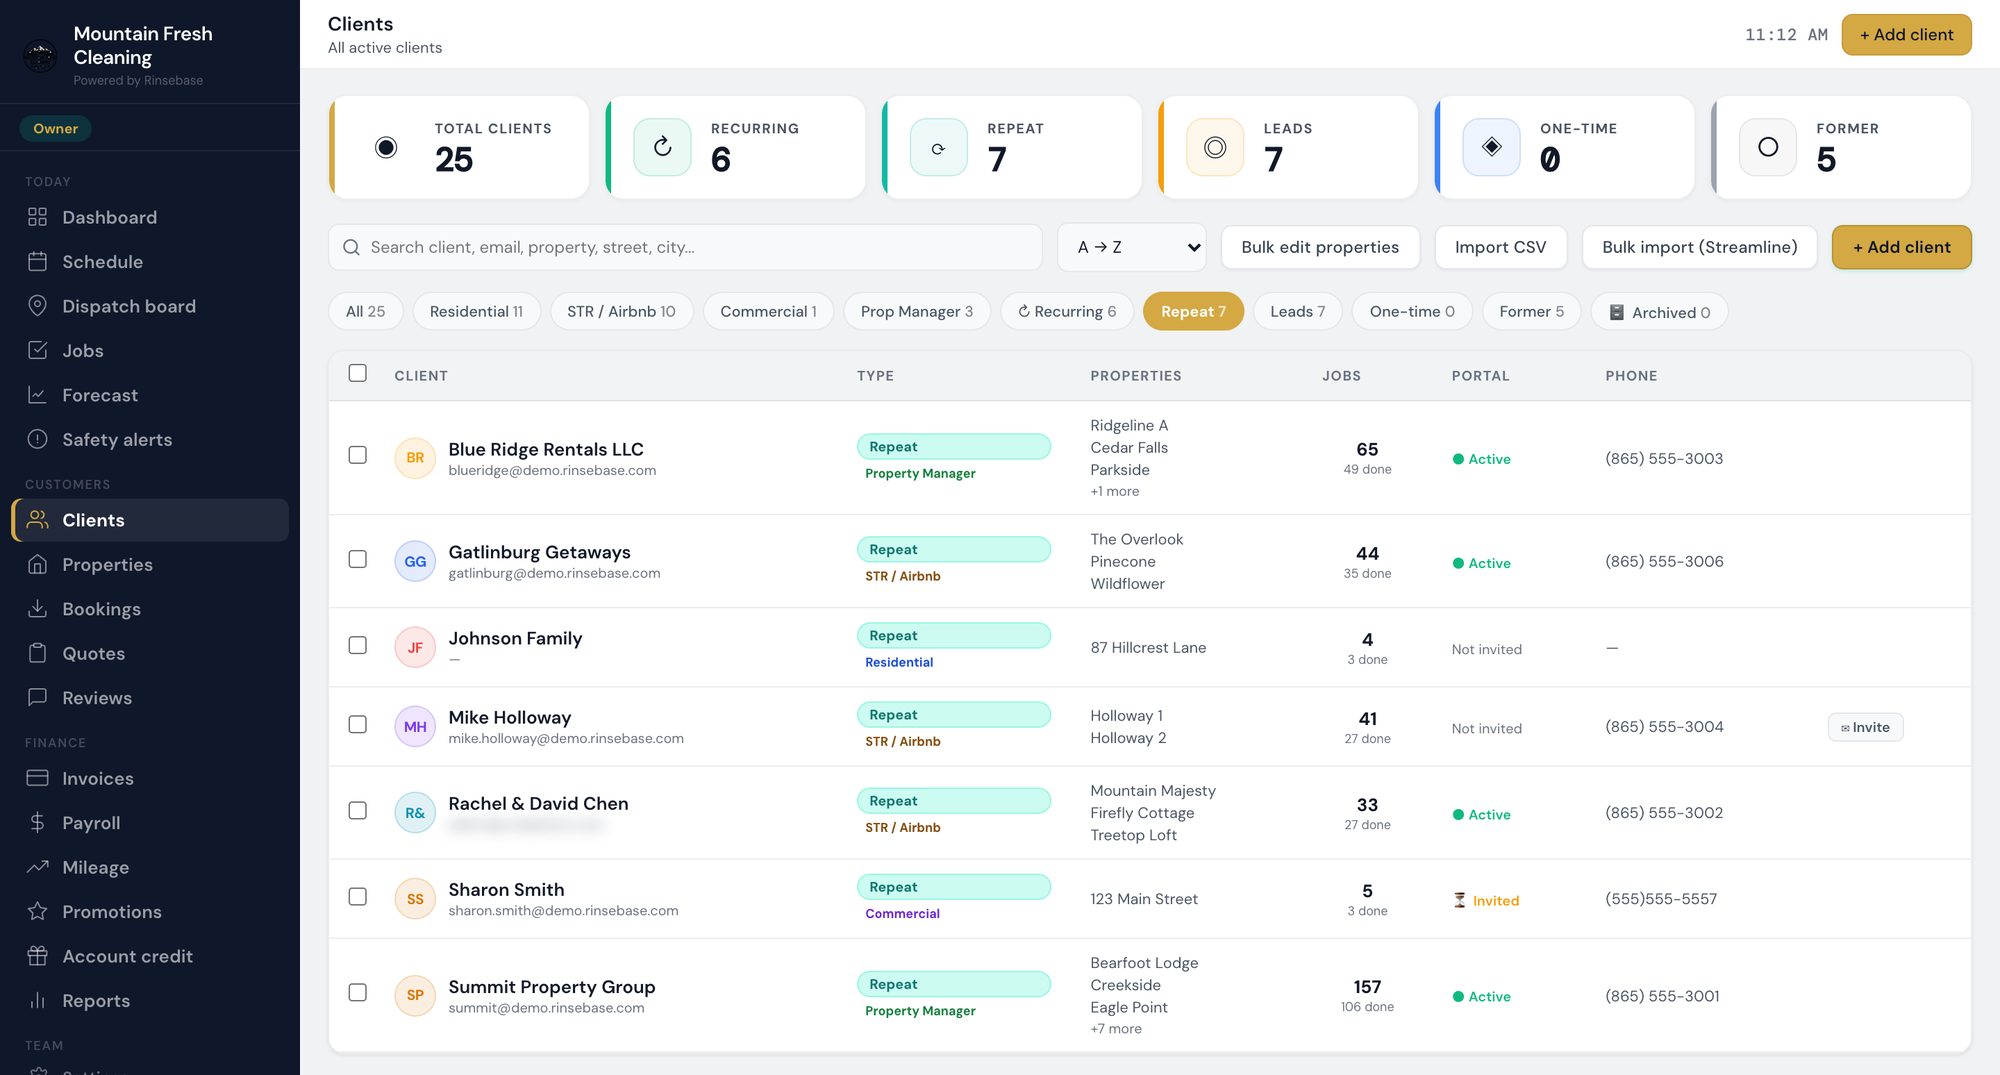Screen dimensions: 2000x1075
Task: Click Add client beside Bulk import
Action: click(1901, 247)
